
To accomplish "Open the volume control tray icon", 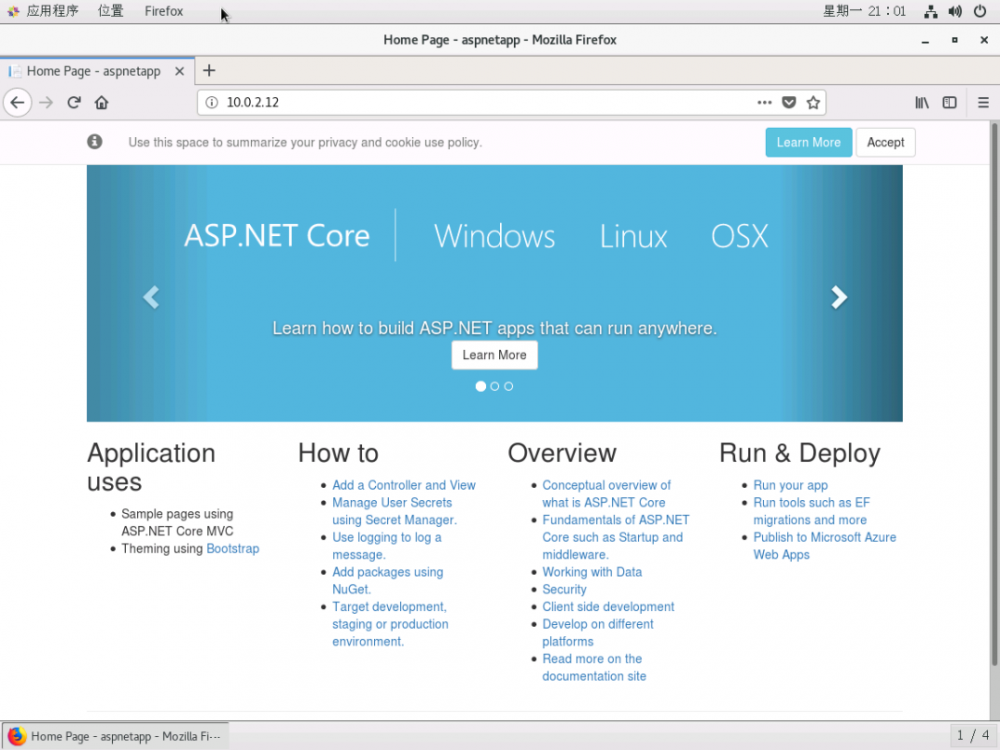I will coord(955,11).
